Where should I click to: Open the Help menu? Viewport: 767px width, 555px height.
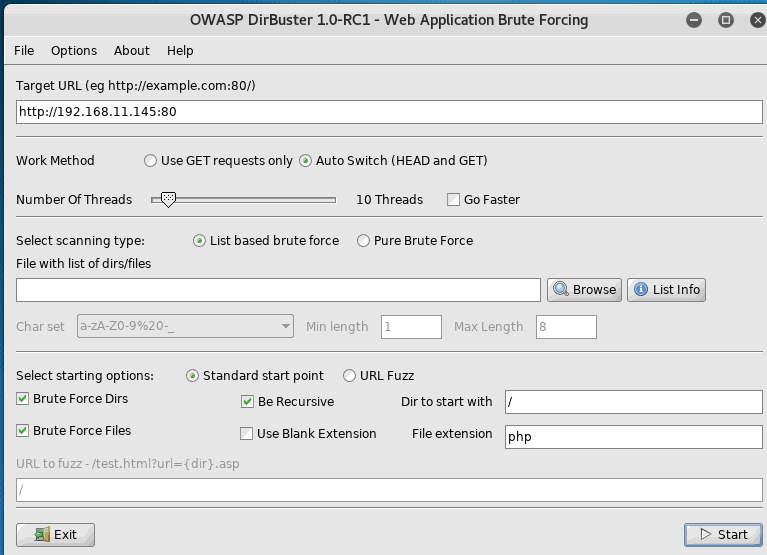(x=180, y=51)
